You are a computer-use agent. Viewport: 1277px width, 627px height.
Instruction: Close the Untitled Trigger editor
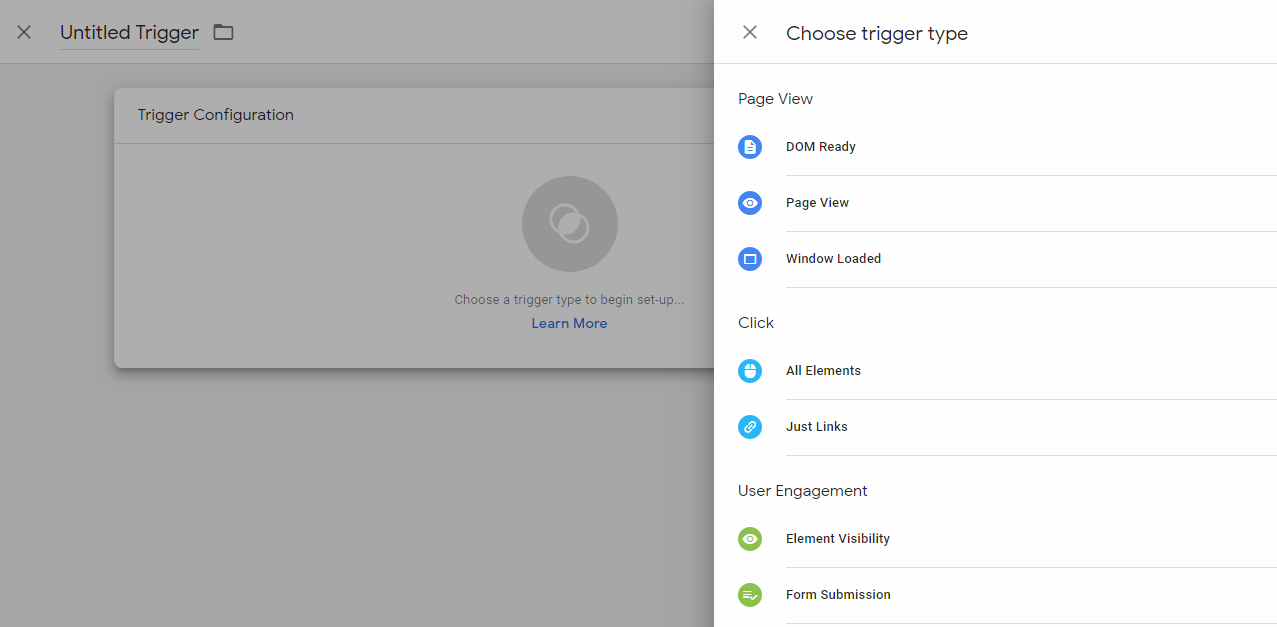pos(24,32)
